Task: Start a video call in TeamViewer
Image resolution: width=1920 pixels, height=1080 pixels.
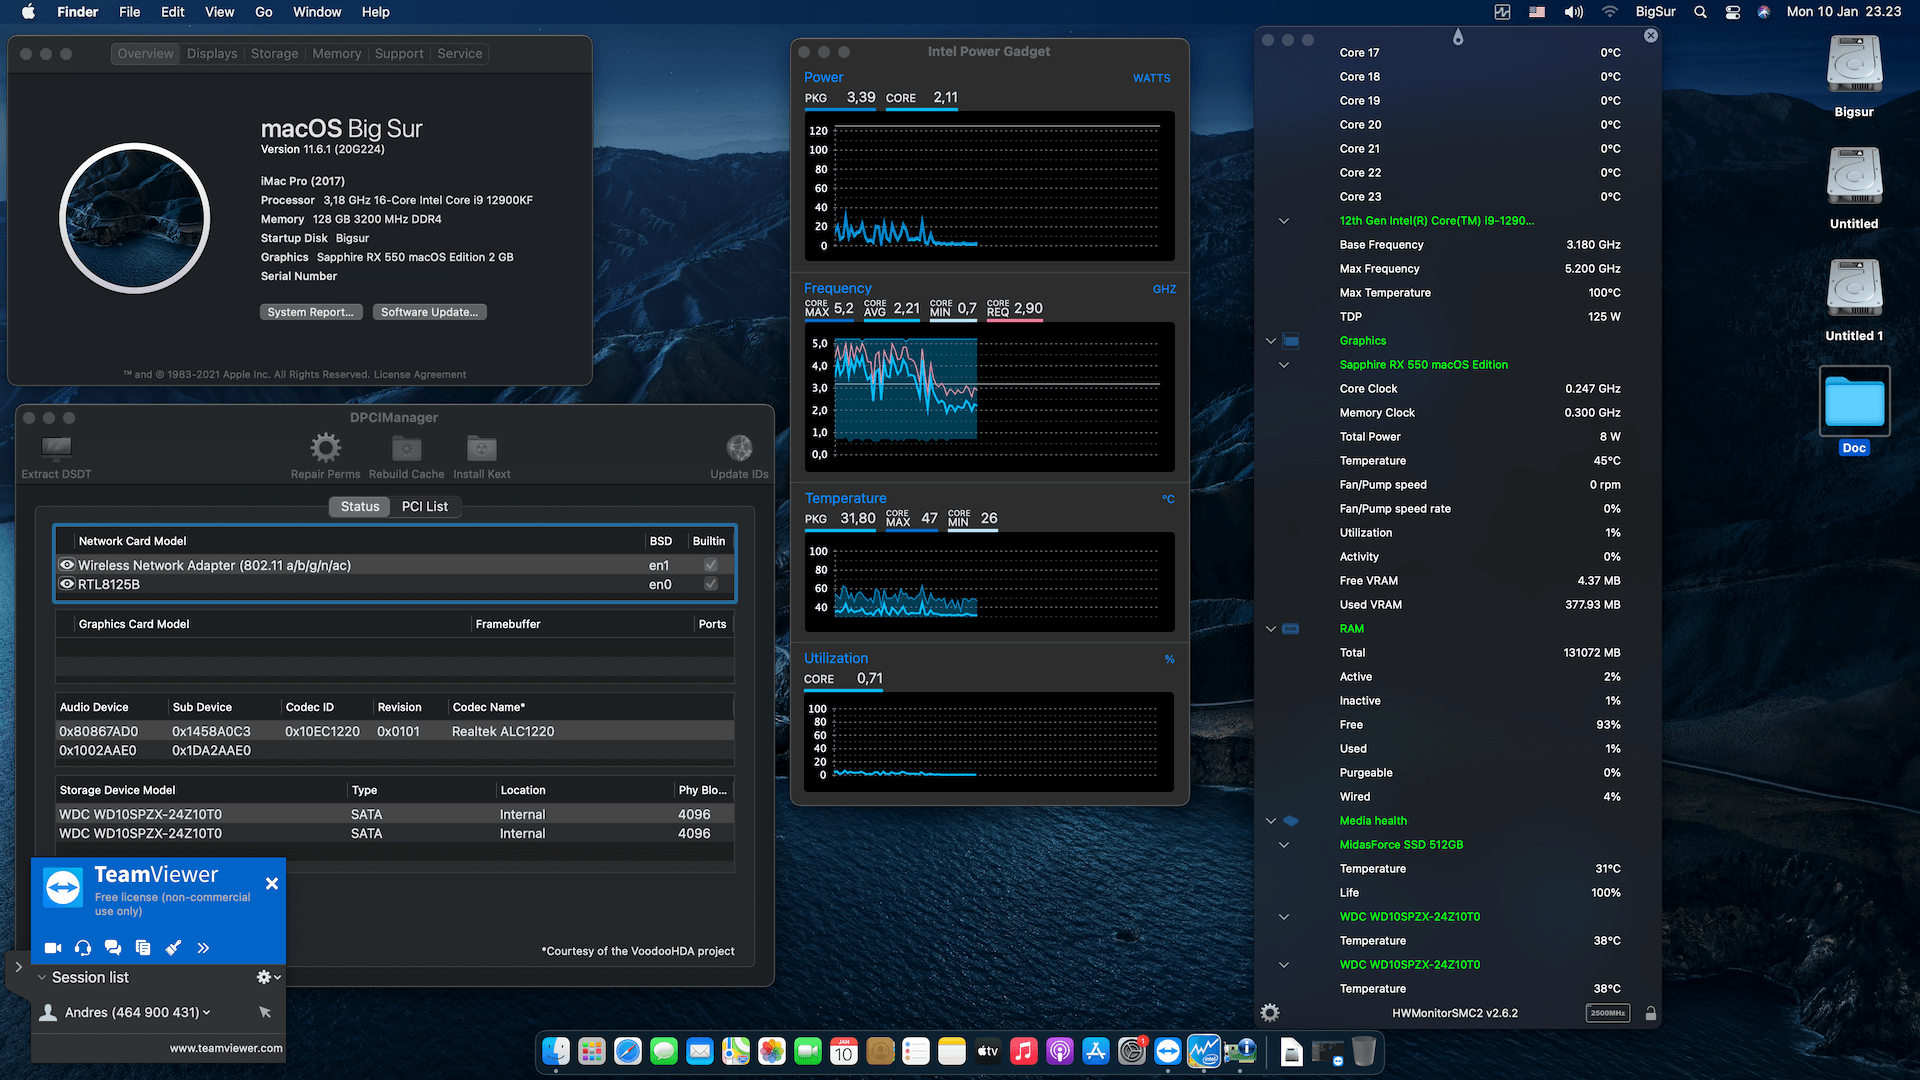Action: [x=53, y=947]
